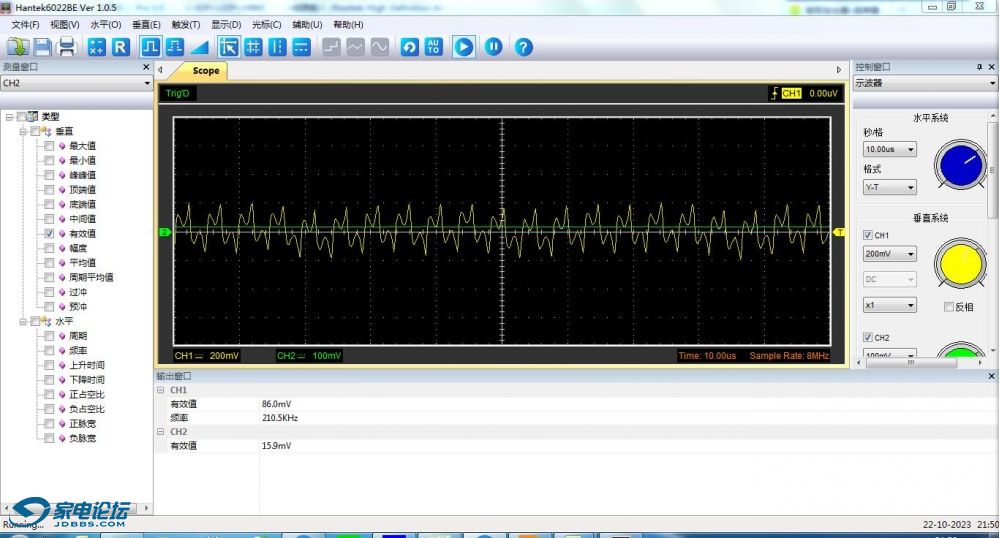This screenshot has height=538, width=999.
Task: Open the CH1 200mV volts dropdown
Action: point(889,254)
